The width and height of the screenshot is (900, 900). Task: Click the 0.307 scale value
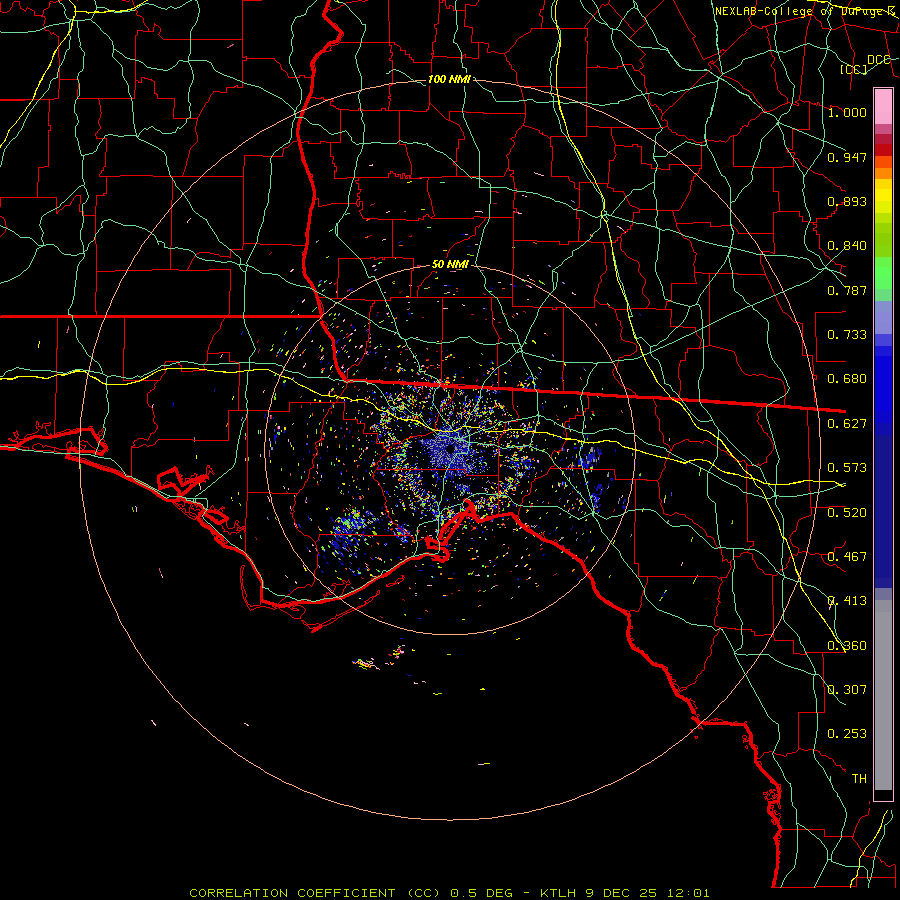click(847, 690)
